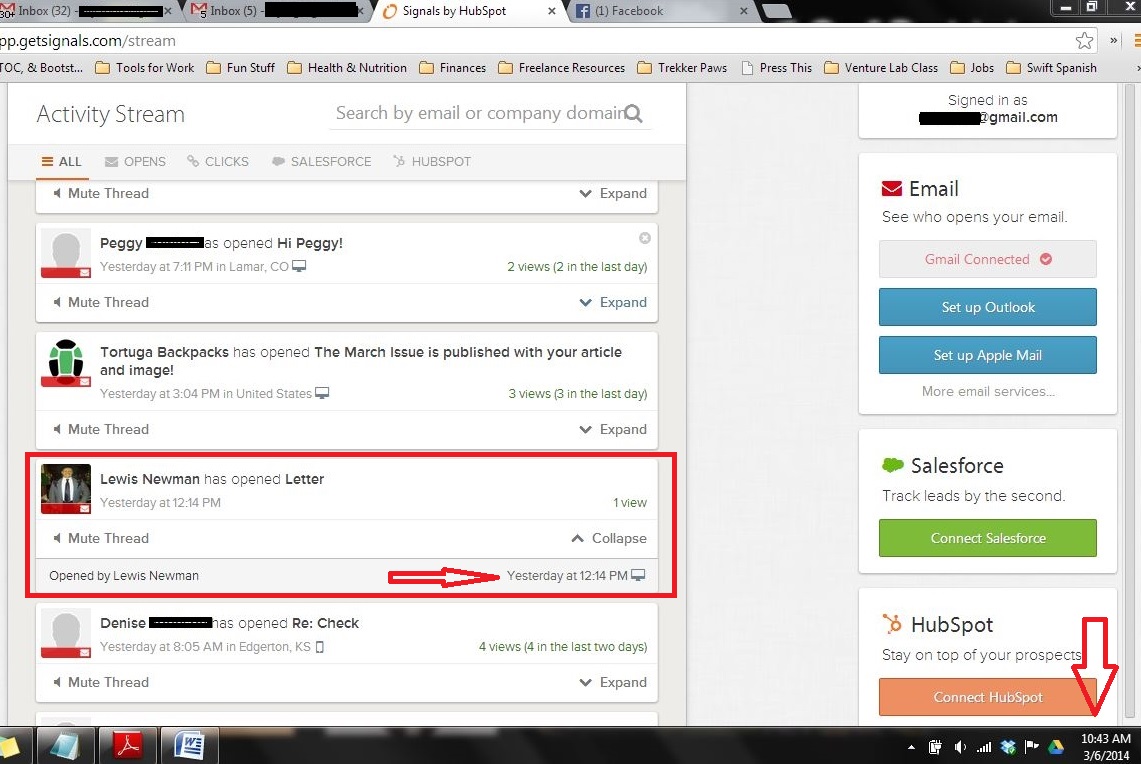Click '4 views (4 in the last two days)'
Screen dimensions: 1141x764
(562, 647)
